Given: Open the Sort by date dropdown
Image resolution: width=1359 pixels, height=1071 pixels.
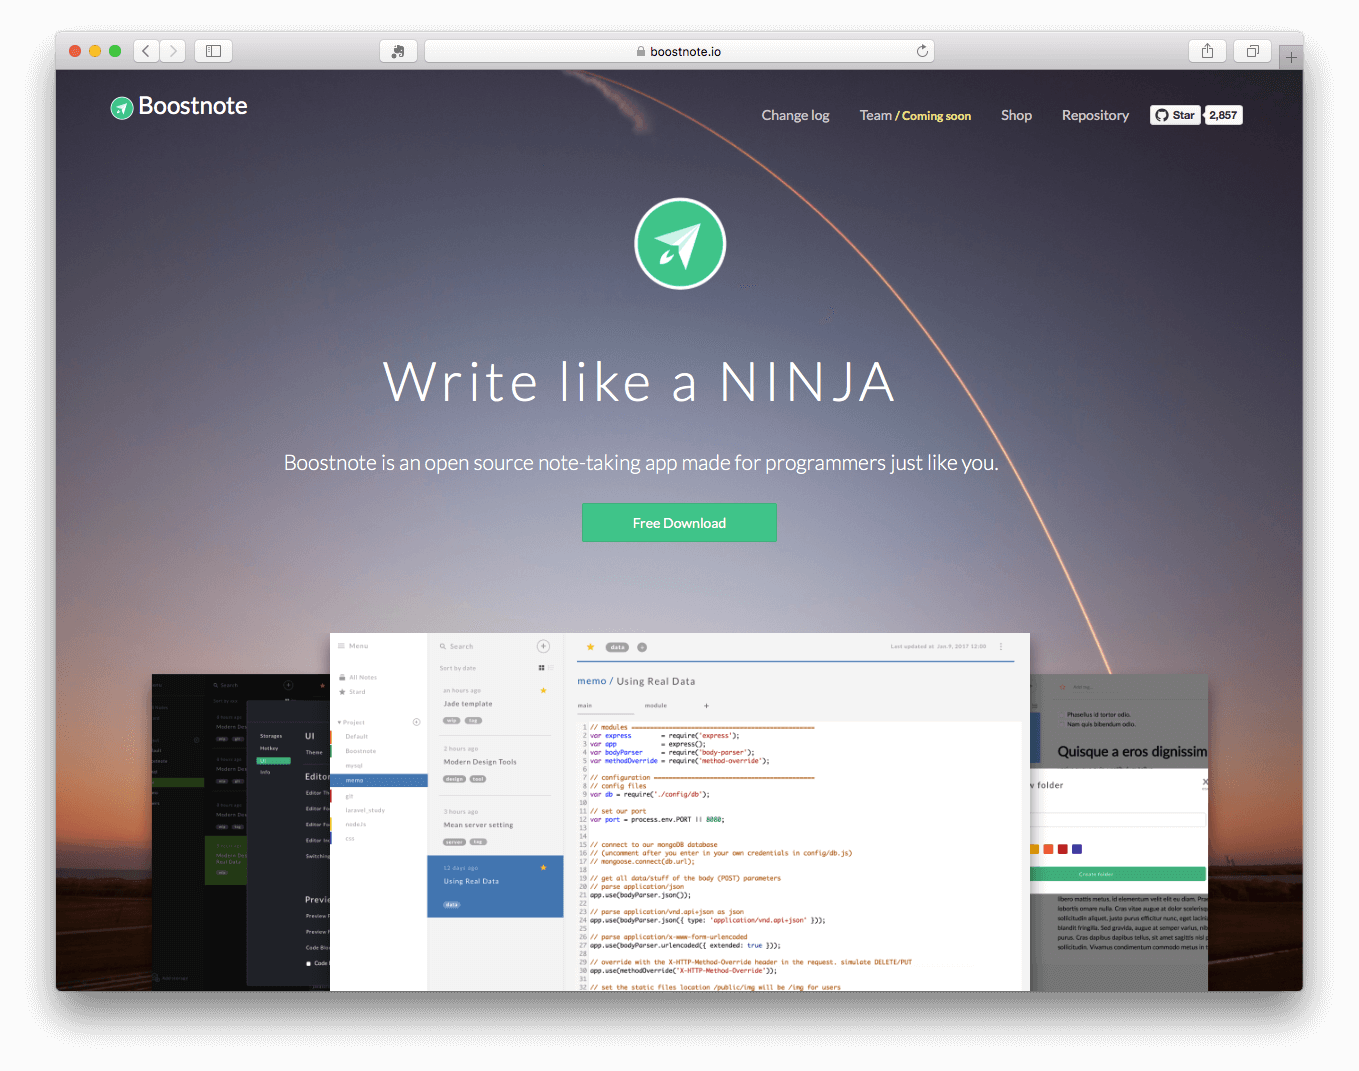Looking at the screenshot, I should pyautogui.click(x=458, y=668).
